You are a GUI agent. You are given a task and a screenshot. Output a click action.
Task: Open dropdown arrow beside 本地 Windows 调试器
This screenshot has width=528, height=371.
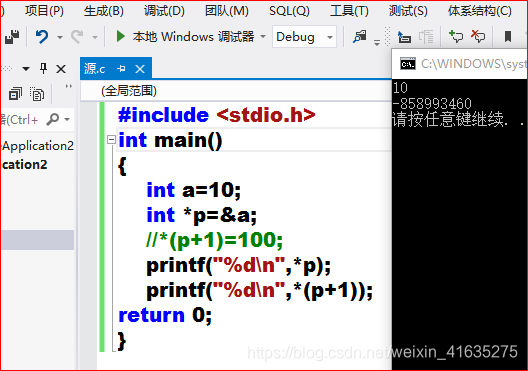263,36
